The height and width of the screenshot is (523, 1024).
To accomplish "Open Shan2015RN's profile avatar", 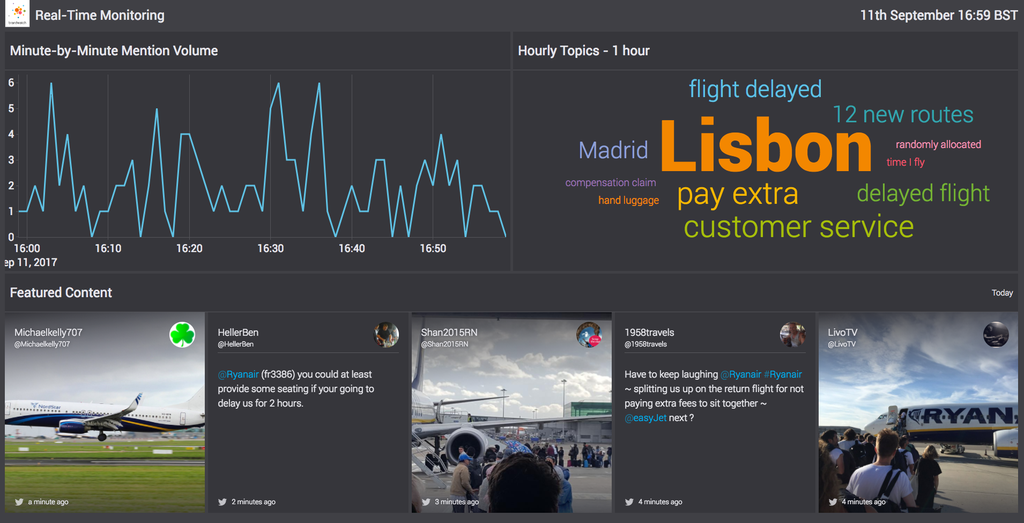I will point(589,335).
